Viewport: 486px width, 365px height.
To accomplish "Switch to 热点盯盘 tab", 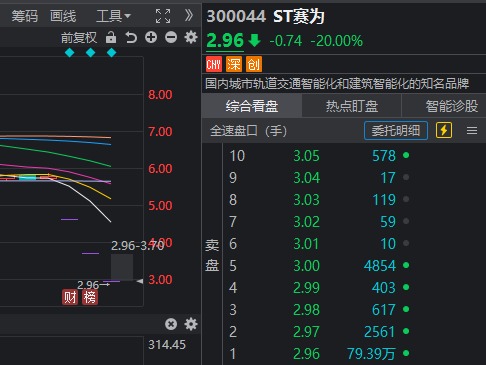I will 352,106.
